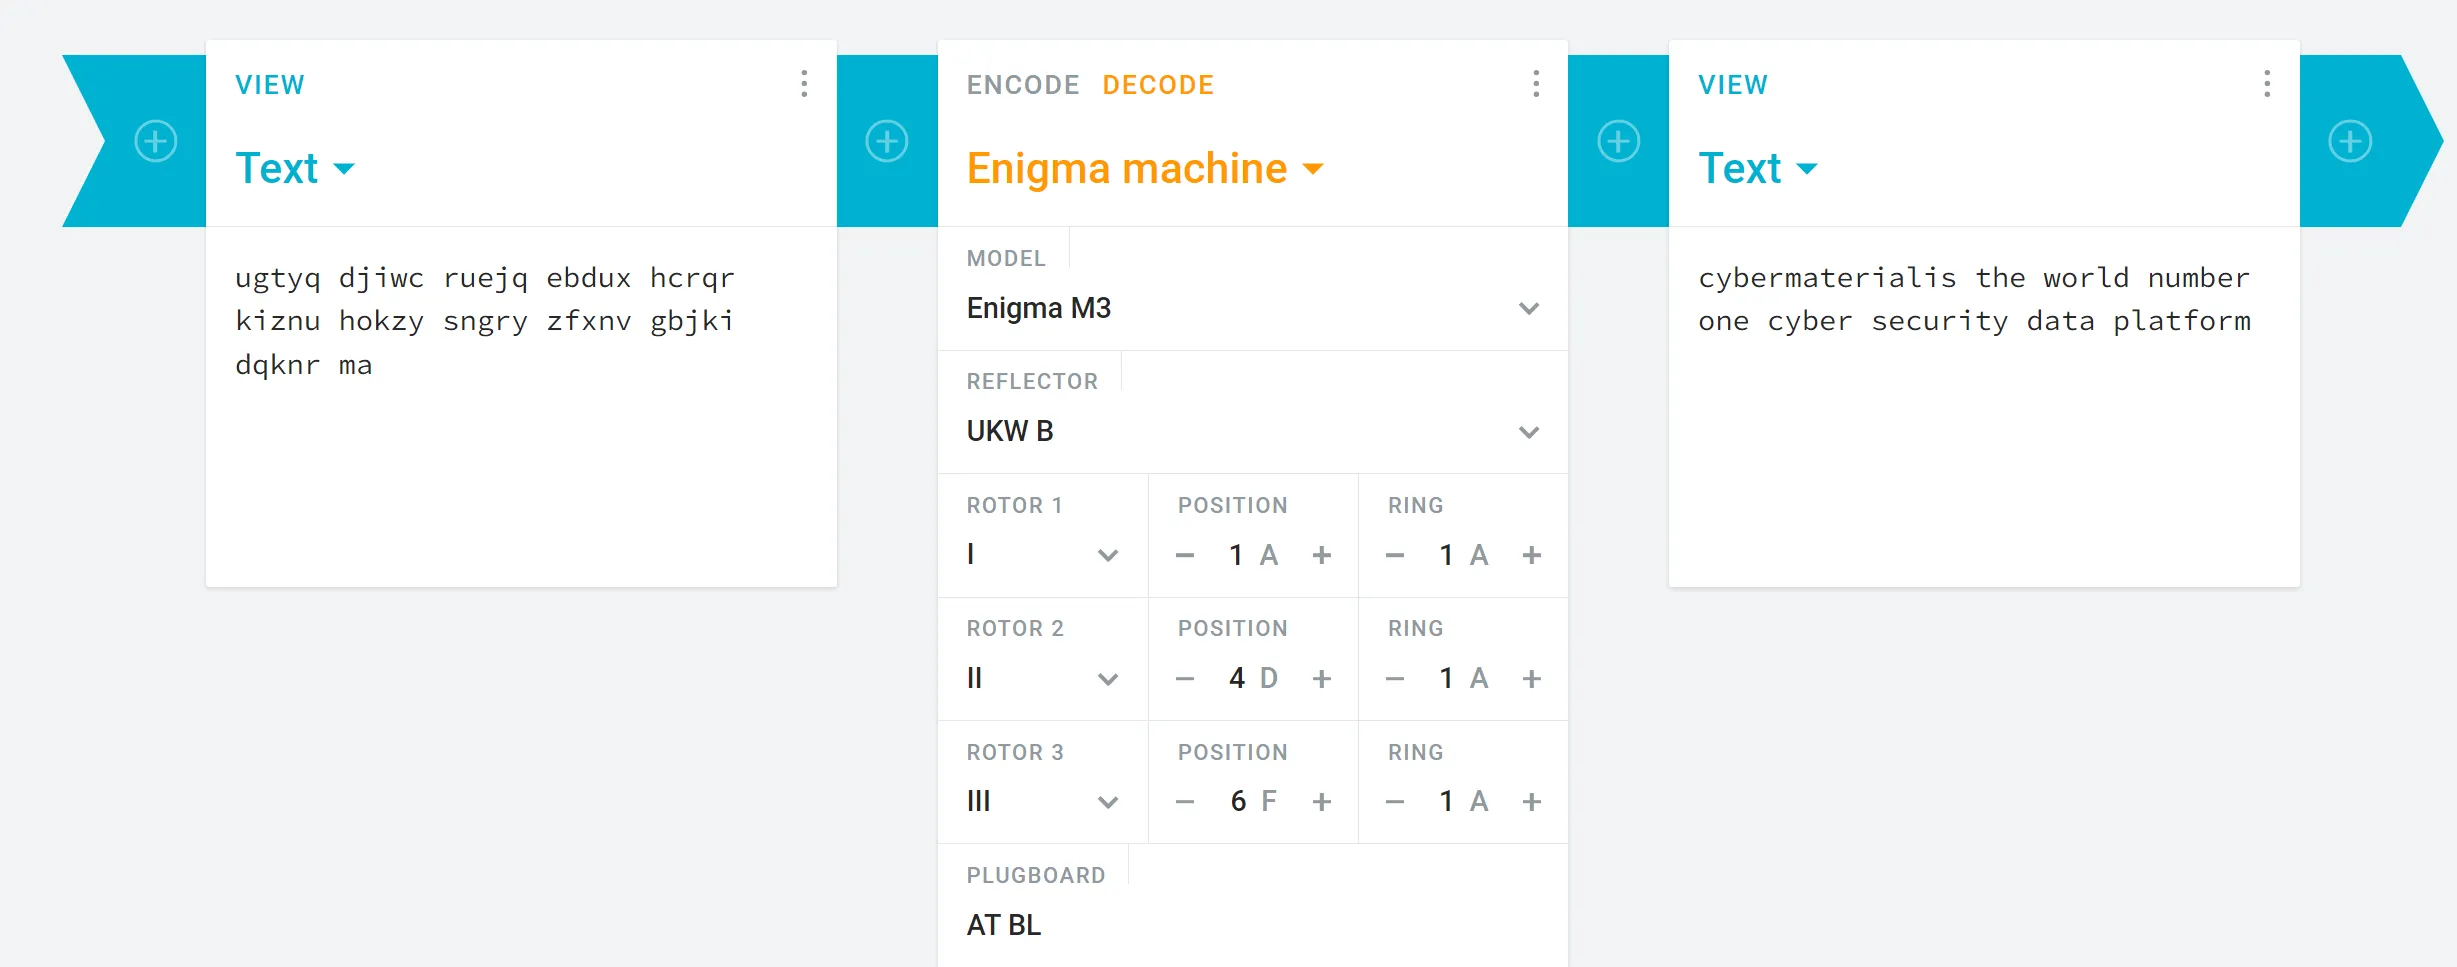The height and width of the screenshot is (967, 2457).
Task: Open the input Text type menu
Action: coord(295,169)
